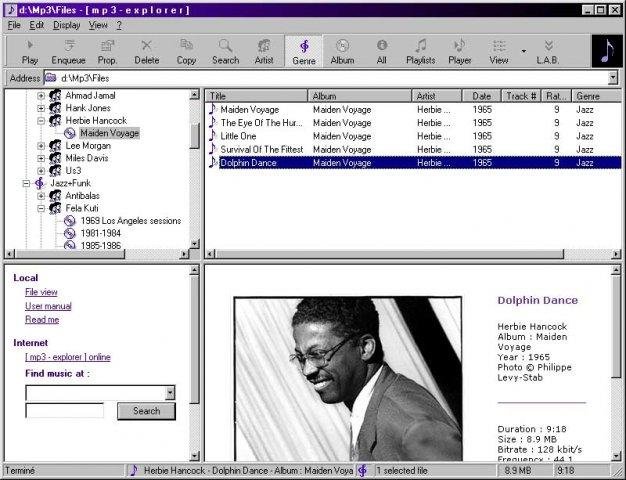Screen dimensions: 626x480
Task: Click the tree pane vertical scrollbar thumb
Action: [x=194, y=136]
